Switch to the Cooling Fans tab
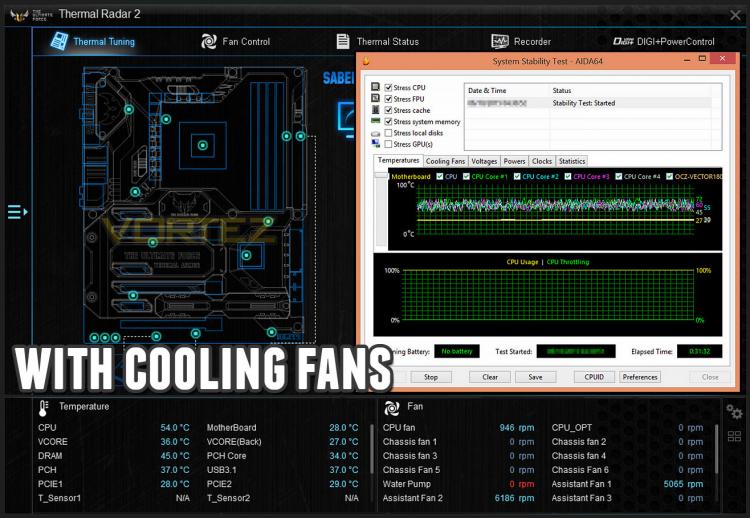The width and height of the screenshot is (750, 518). point(445,161)
